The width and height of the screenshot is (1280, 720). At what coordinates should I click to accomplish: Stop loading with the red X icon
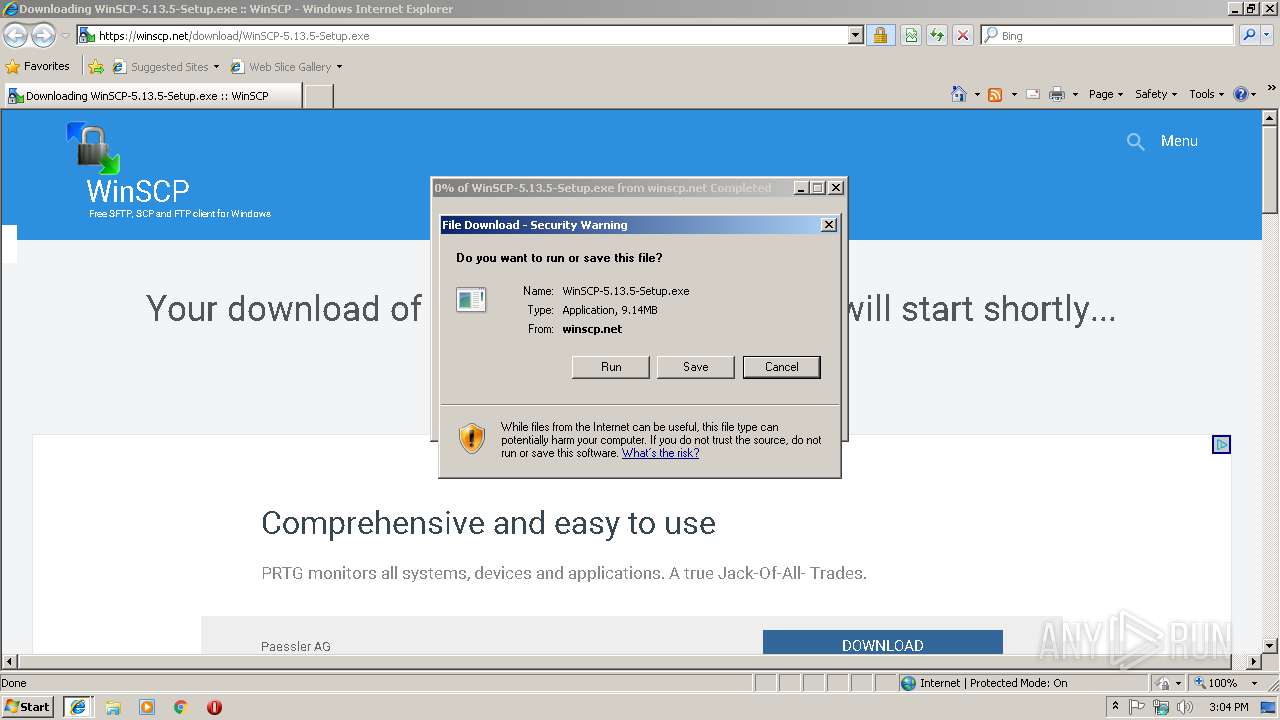pos(963,35)
